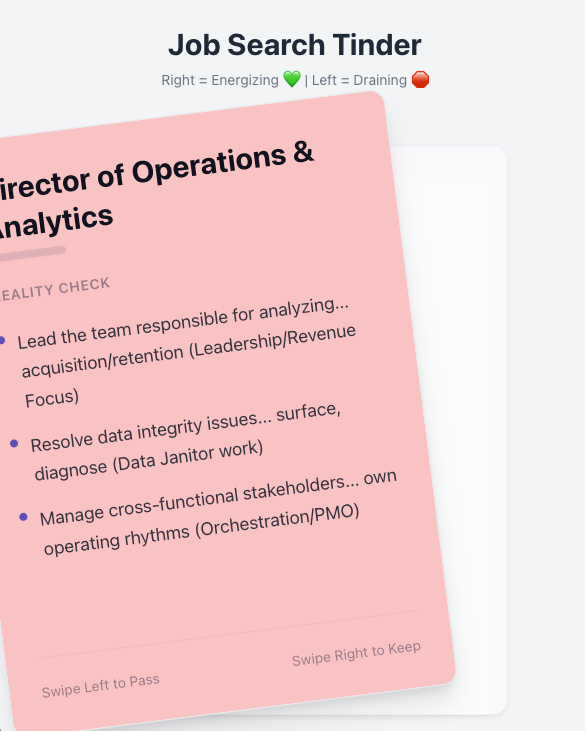Click the purple dot beside Manage cross-functional

point(23,517)
